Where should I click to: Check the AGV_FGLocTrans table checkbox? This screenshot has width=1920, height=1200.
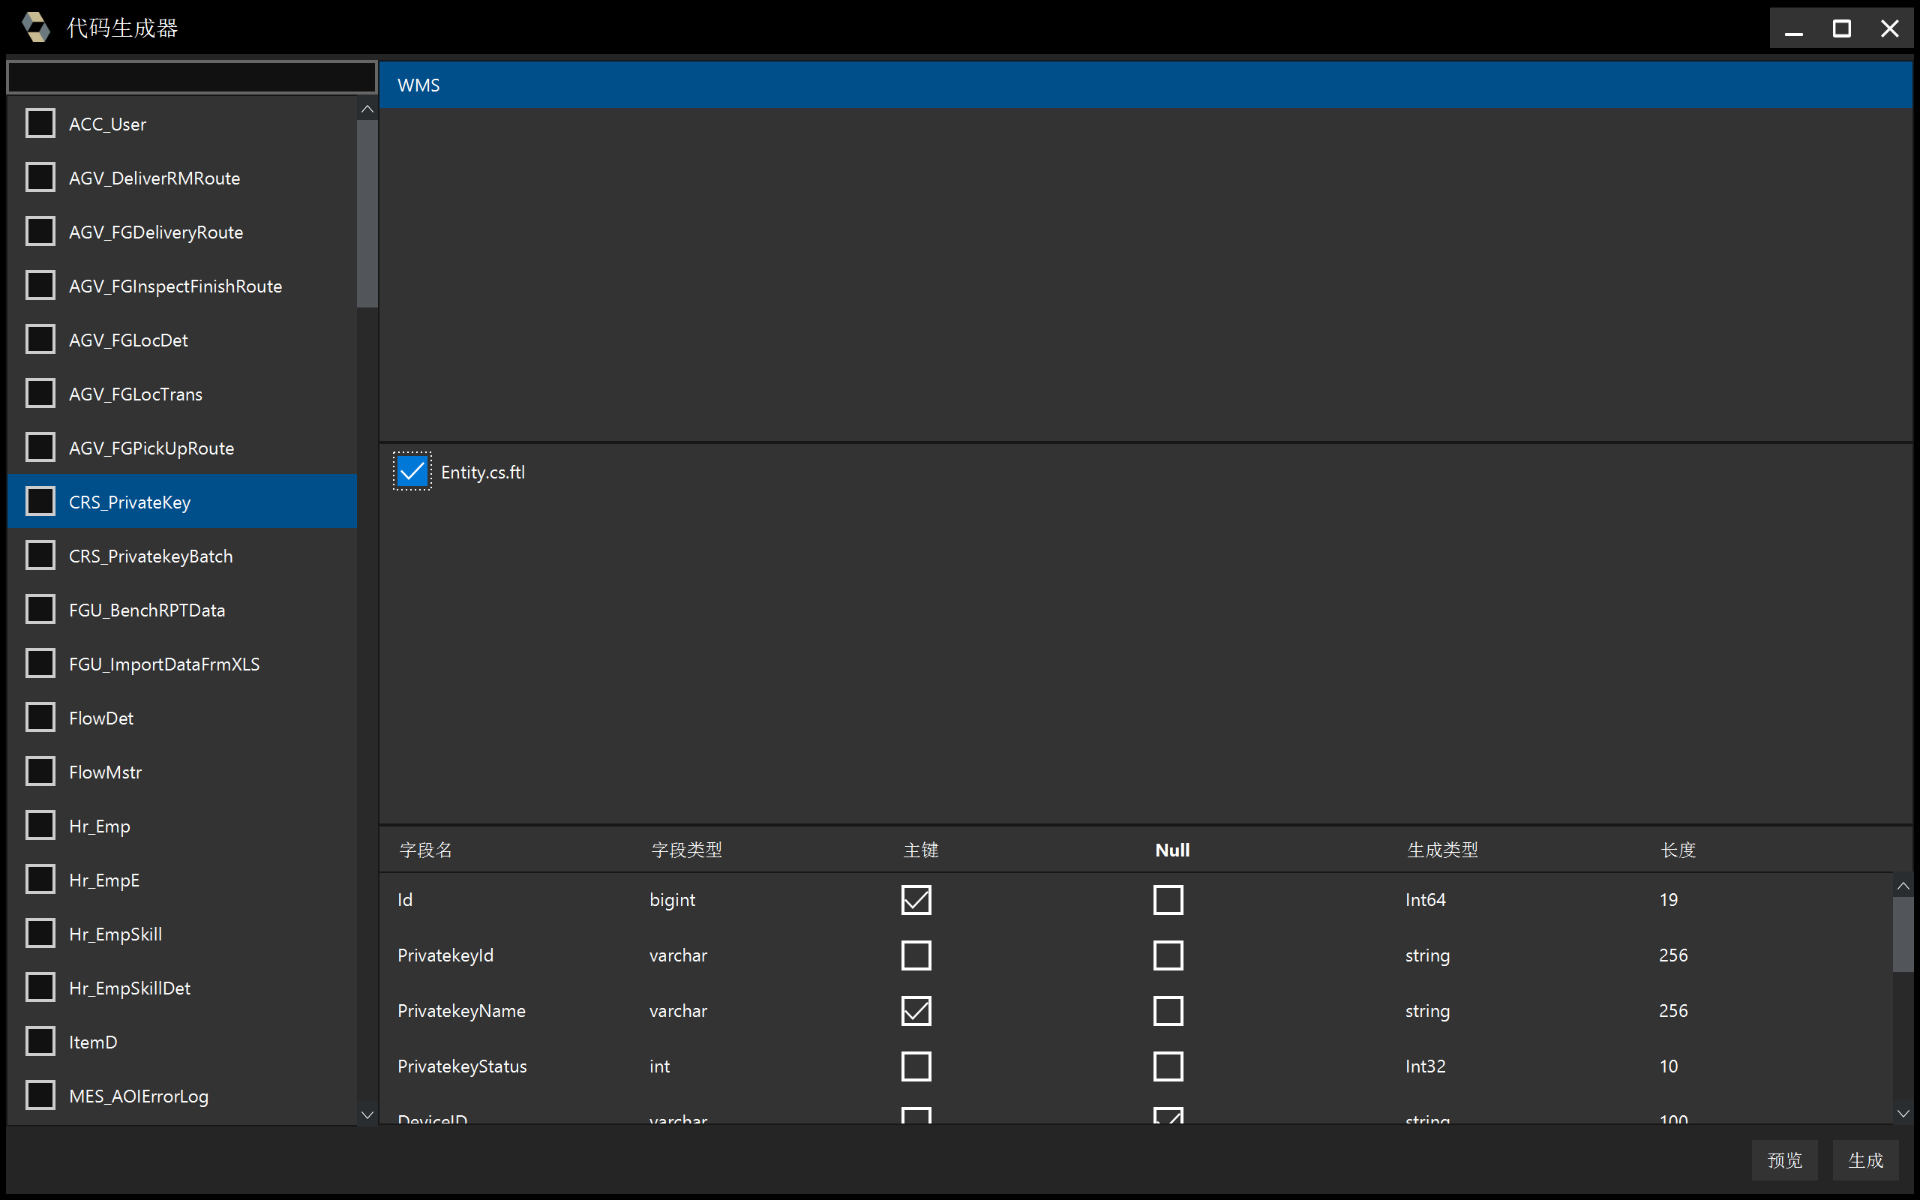pos(41,393)
